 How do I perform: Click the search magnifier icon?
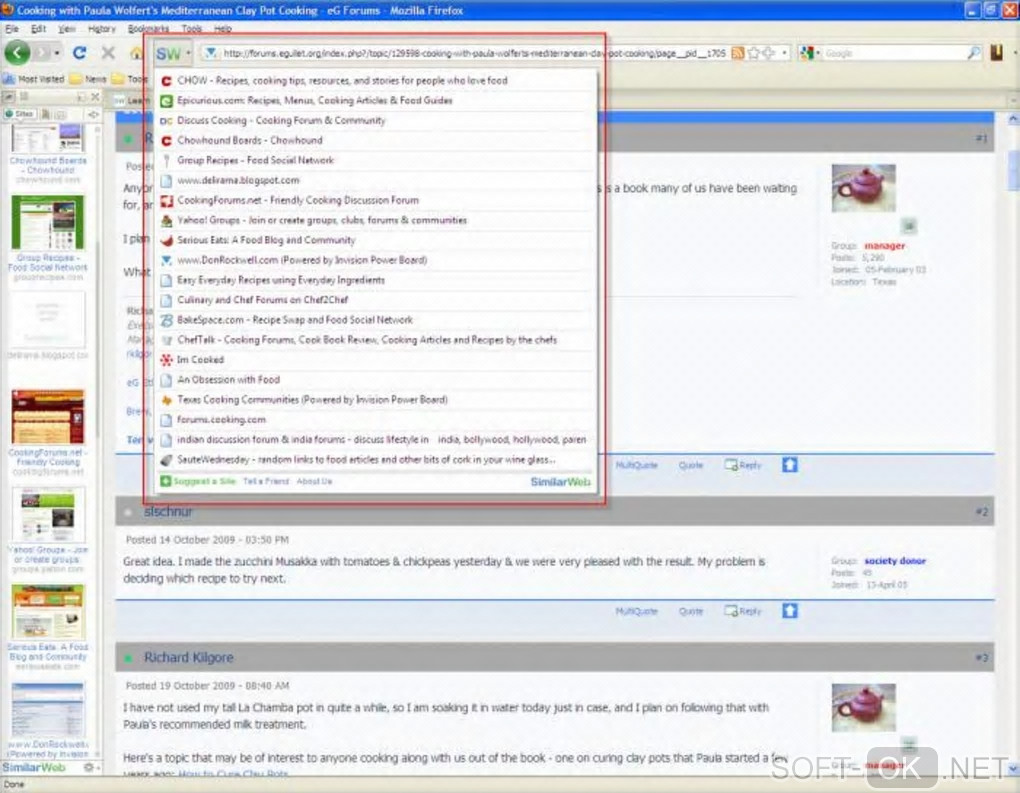tap(974, 53)
